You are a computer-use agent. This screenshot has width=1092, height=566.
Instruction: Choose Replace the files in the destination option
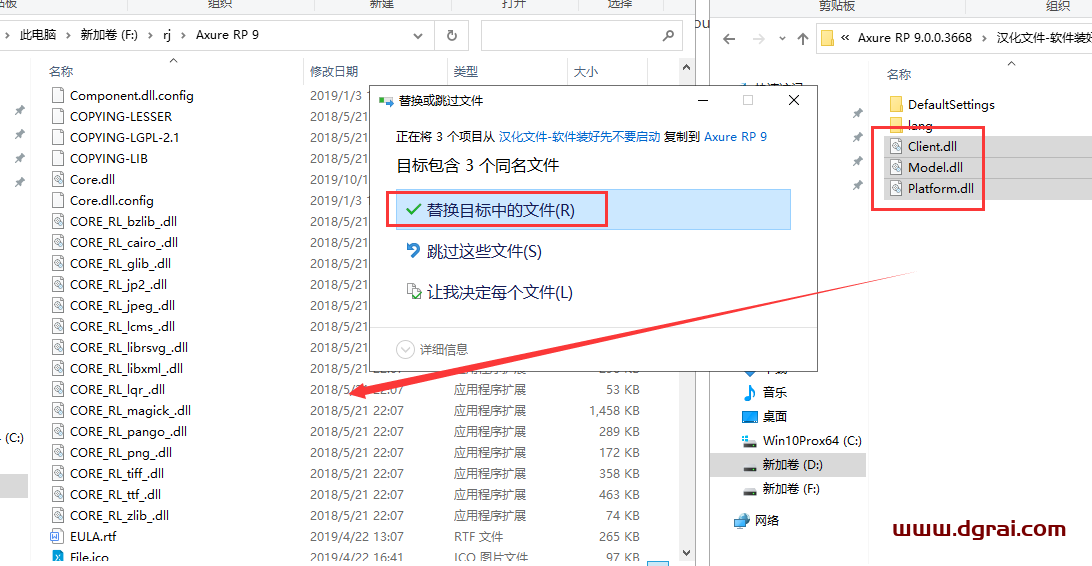coord(593,210)
